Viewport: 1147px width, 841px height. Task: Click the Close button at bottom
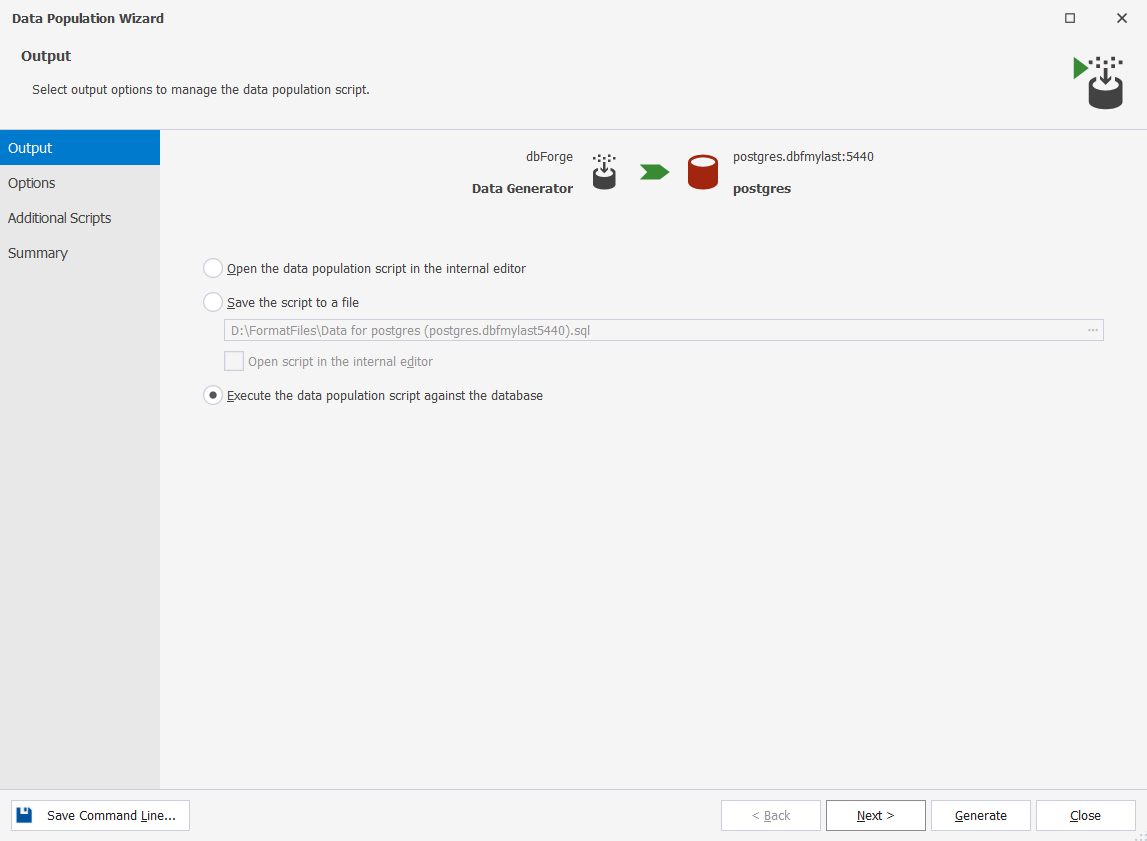coord(1086,815)
